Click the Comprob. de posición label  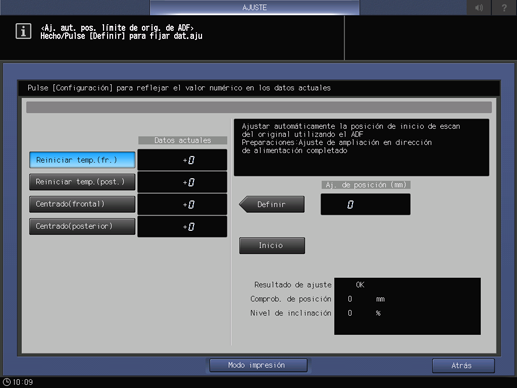291,299
